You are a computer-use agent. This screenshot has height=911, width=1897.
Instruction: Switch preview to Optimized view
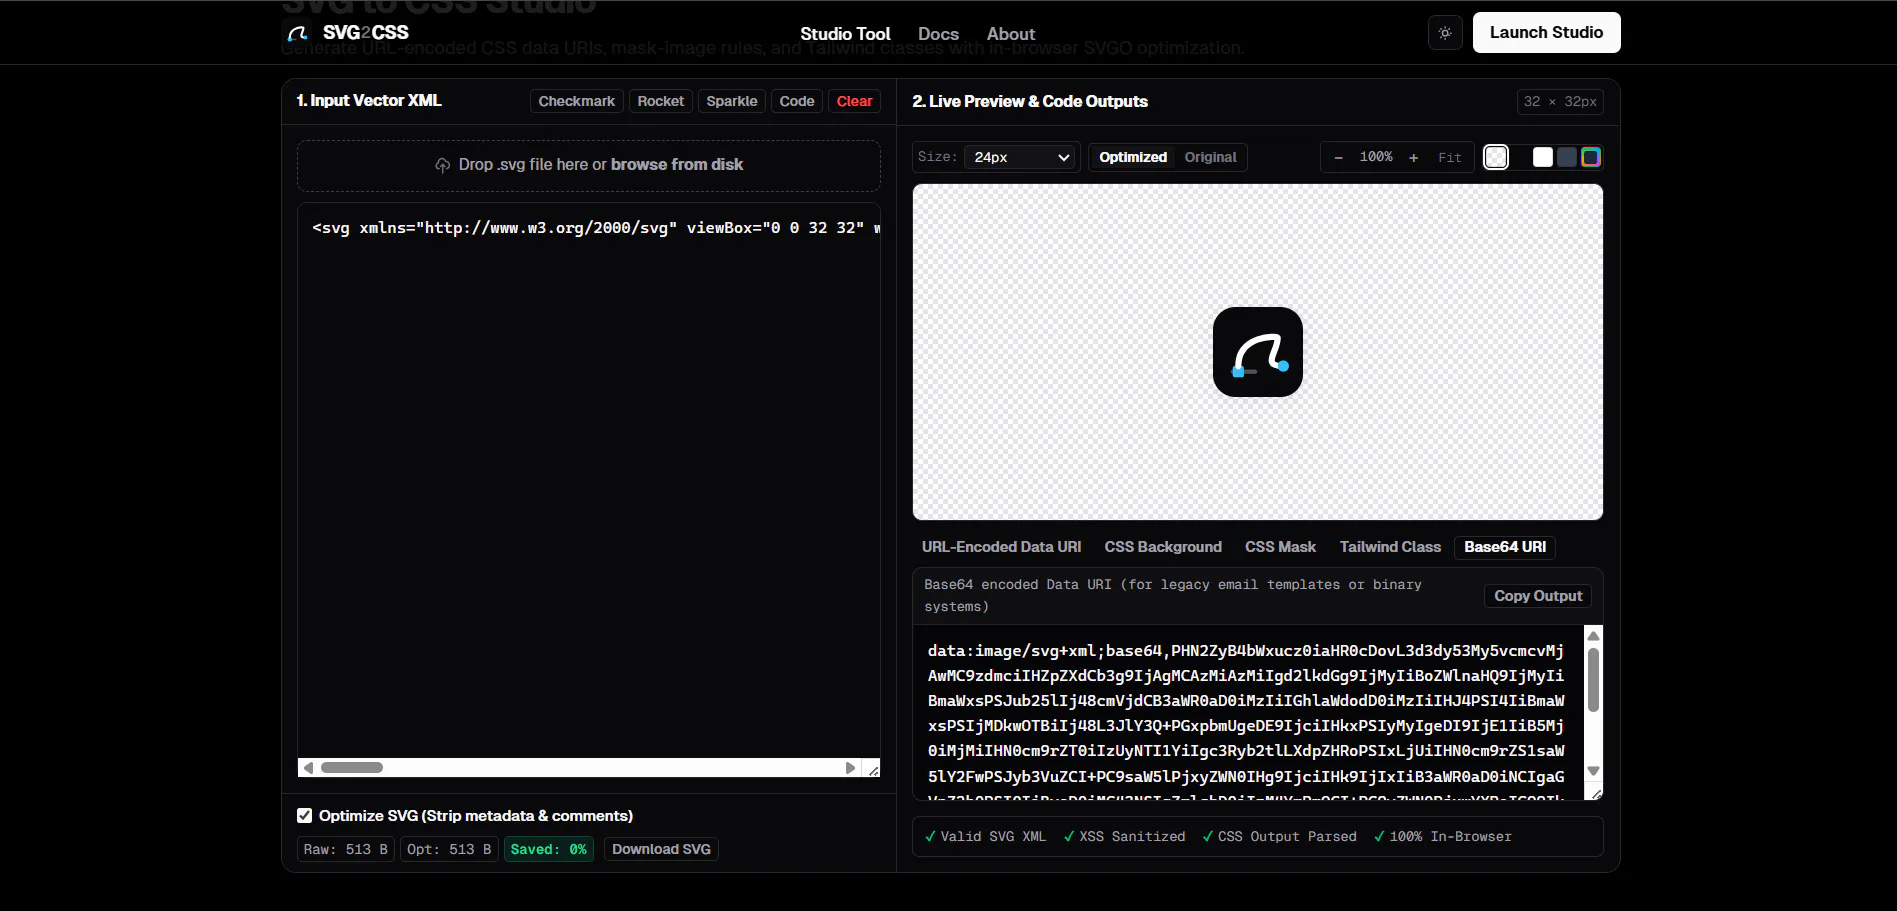(1133, 157)
